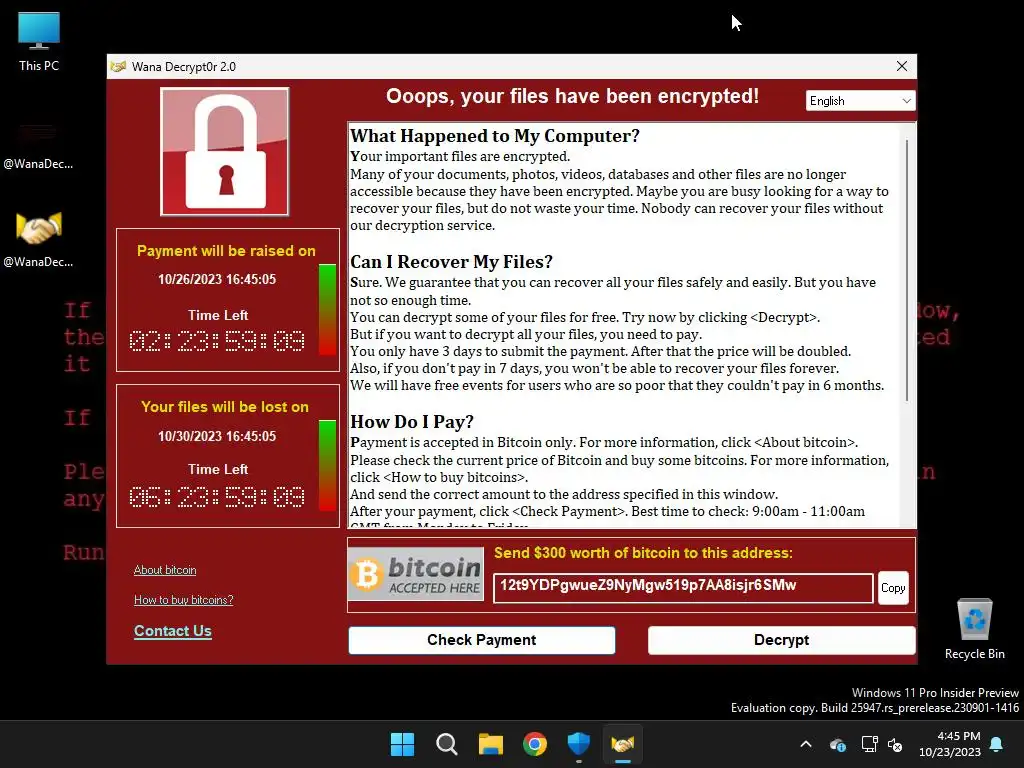Open Windows Security shield in taskbar
Screen dimensions: 1024x768
pos(579,744)
